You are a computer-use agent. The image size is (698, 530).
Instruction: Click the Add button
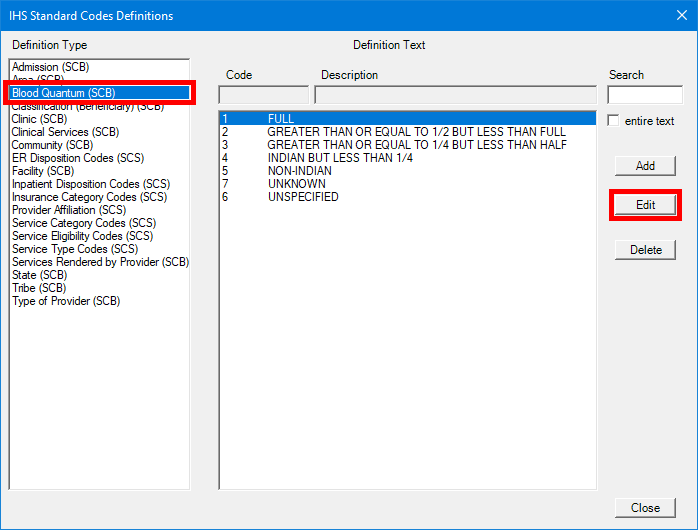tap(645, 166)
